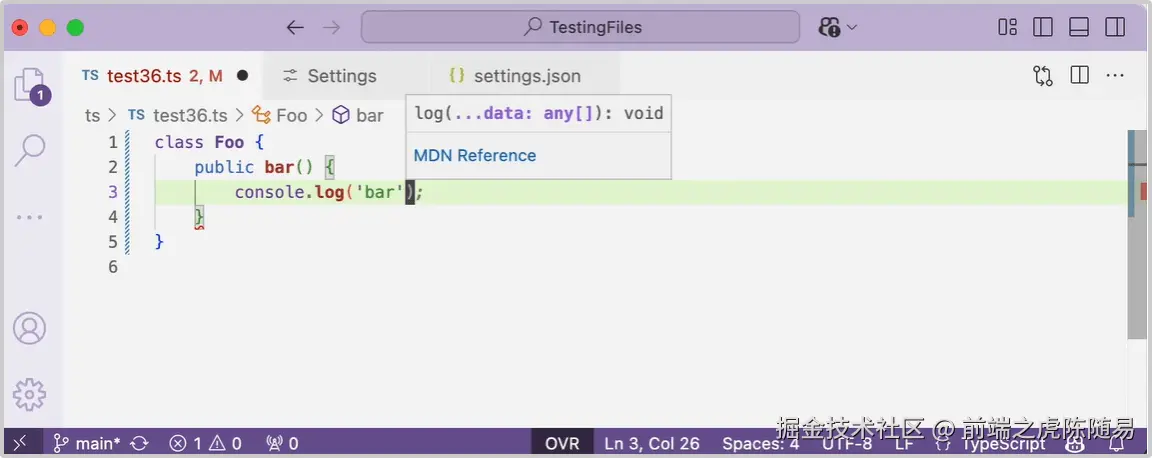Open the Explorer view in activity bar
The height and width of the screenshot is (458, 1152).
(30, 85)
